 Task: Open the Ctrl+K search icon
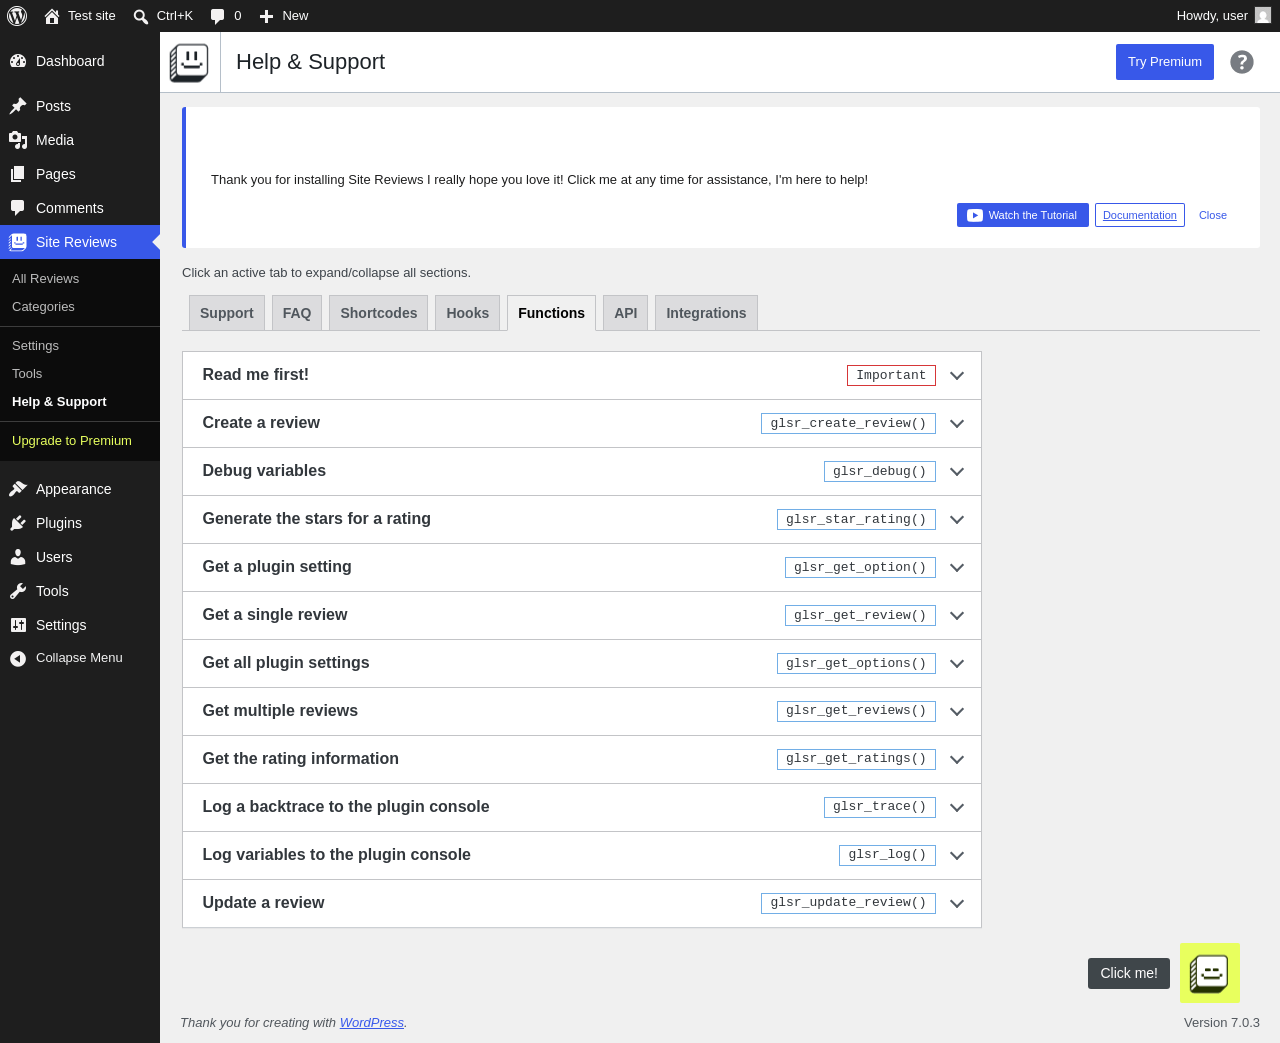[141, 16]
